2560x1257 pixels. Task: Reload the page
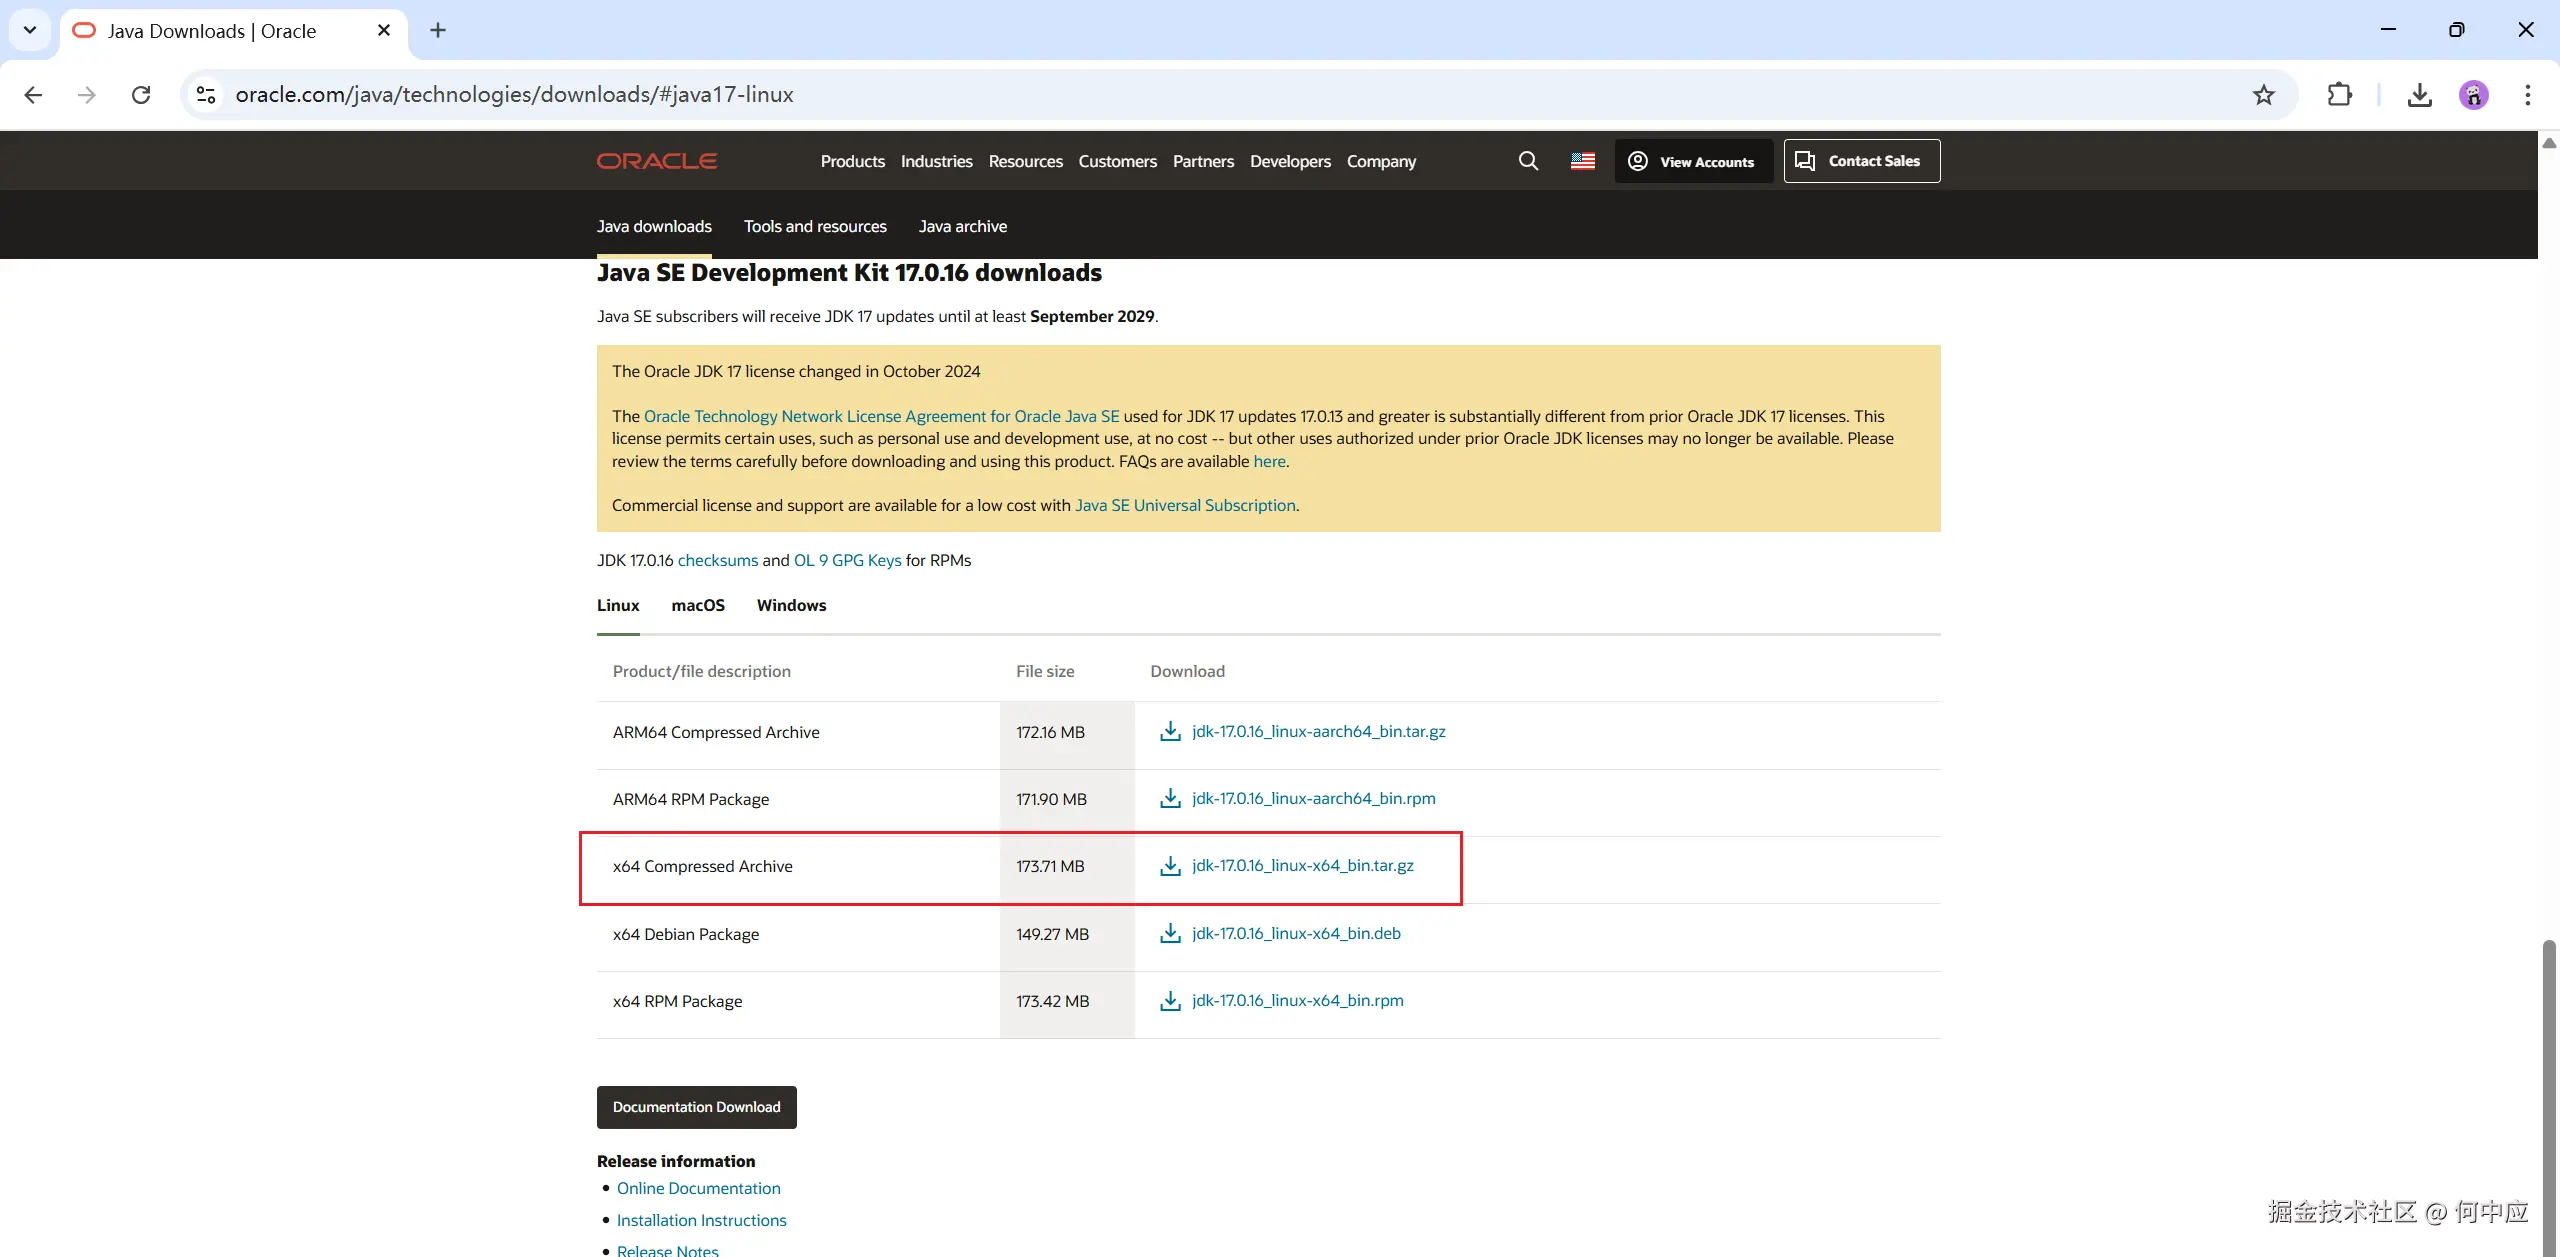tap(141, 95)
